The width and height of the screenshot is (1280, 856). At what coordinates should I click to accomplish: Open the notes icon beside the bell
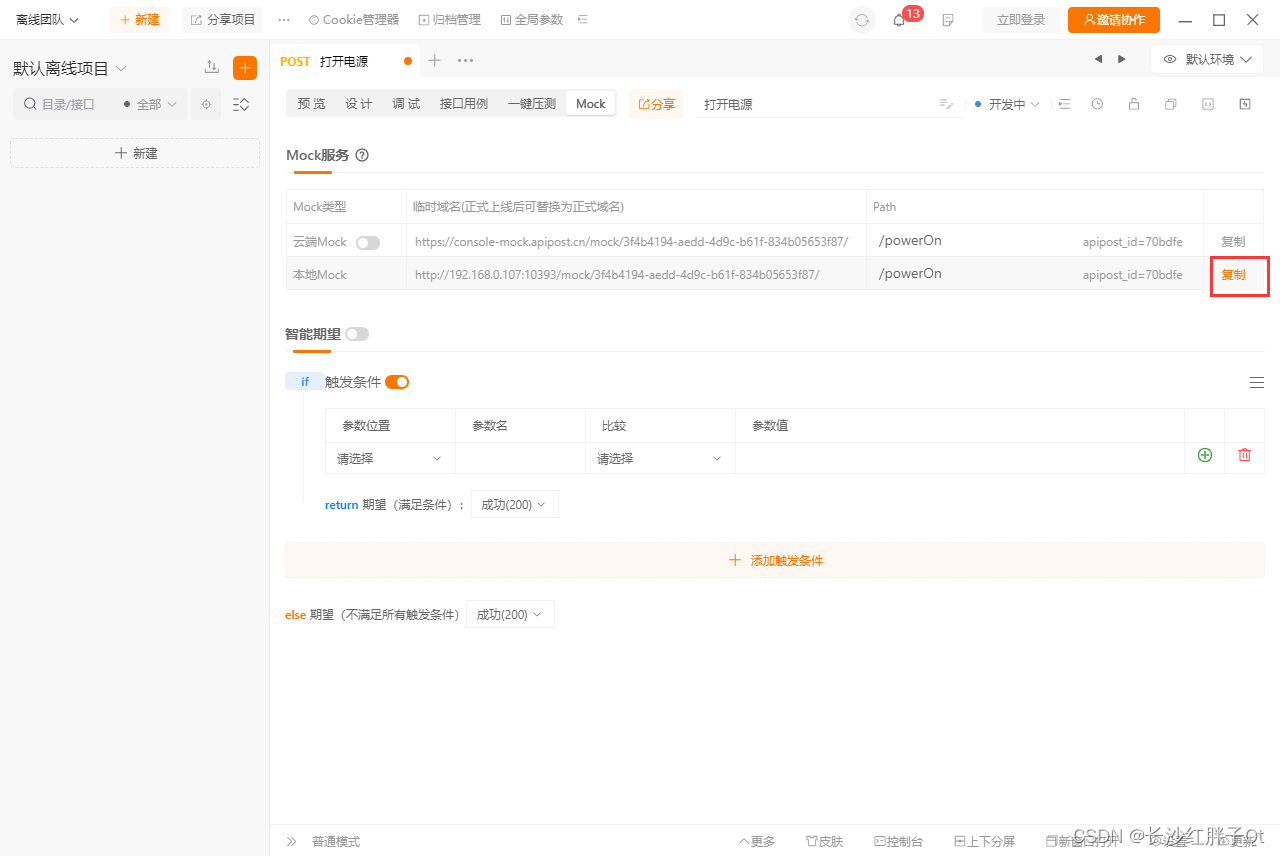(x=948, y=20)
